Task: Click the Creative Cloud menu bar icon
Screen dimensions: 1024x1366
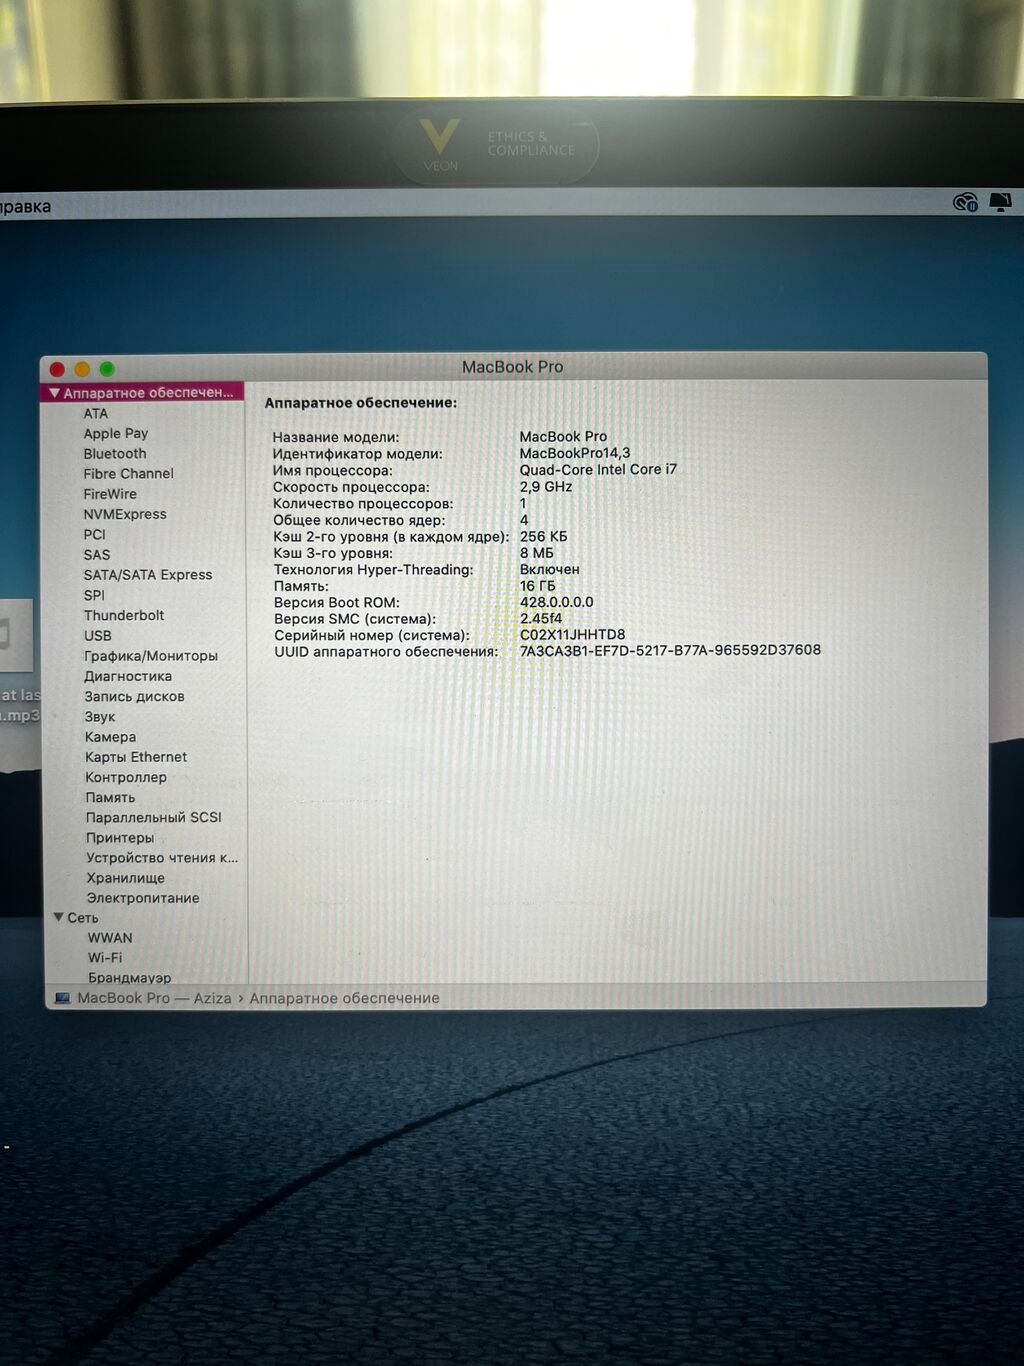Action: [965, 203]
